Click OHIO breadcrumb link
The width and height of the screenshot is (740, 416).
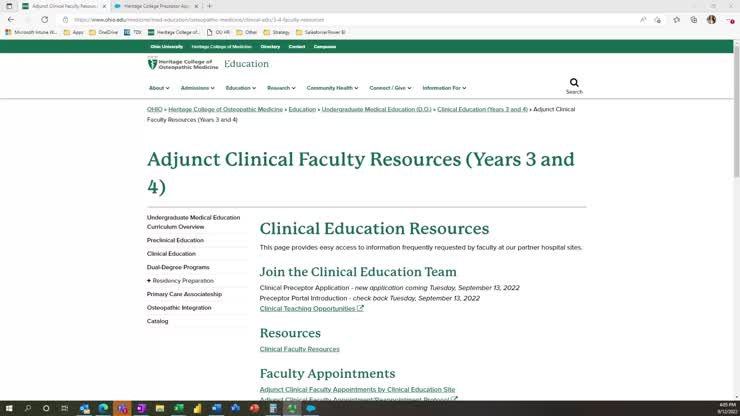[154, 109]
